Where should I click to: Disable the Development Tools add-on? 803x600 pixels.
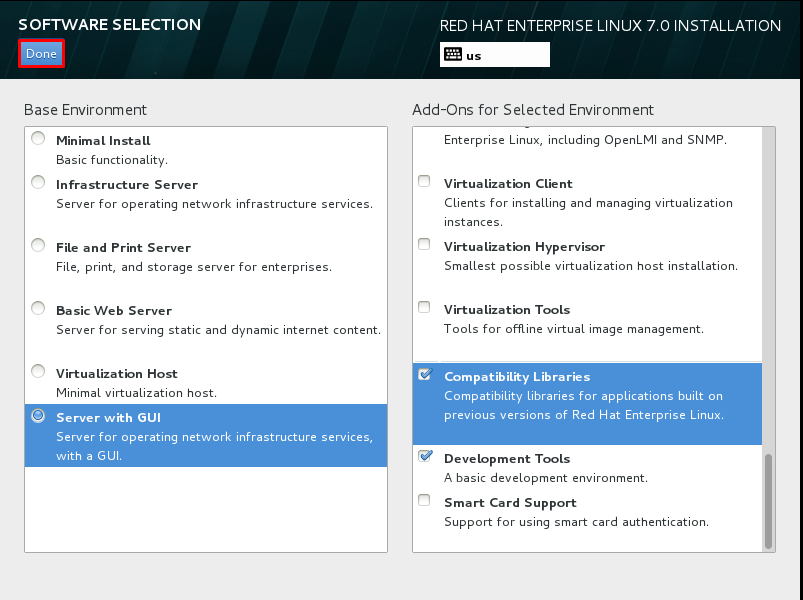click(x=424, y=456)
